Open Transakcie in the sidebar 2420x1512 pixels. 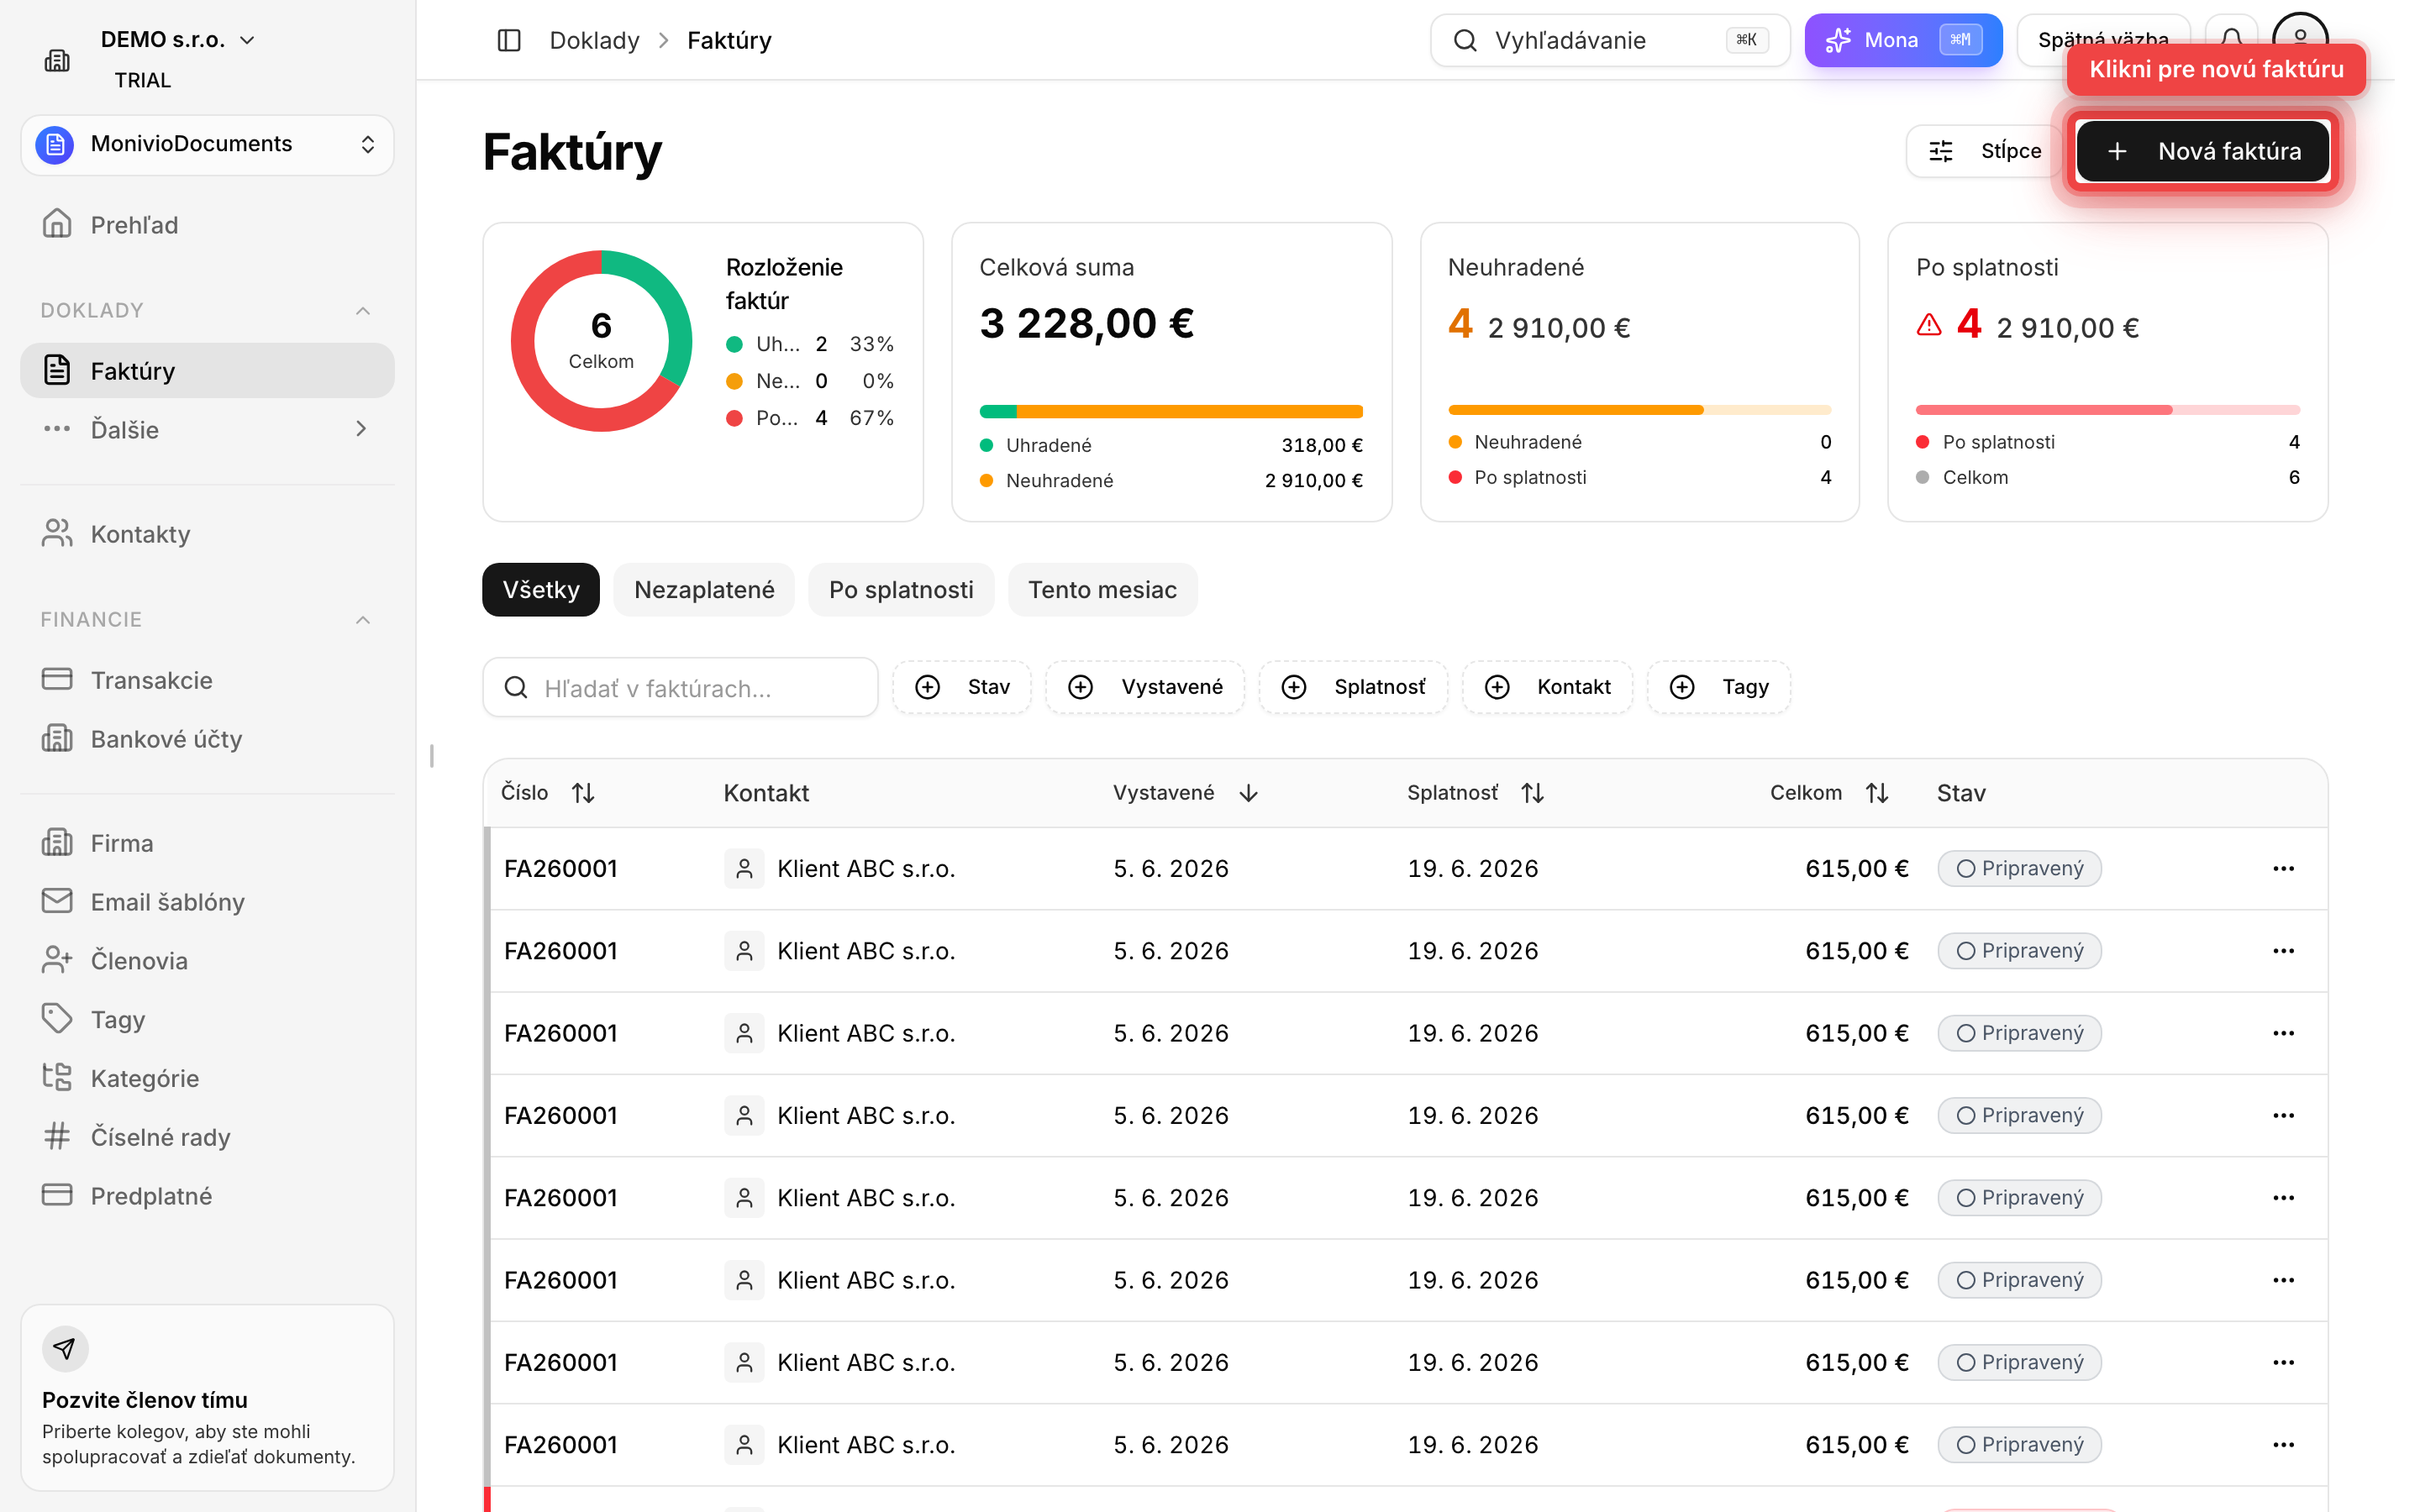click(207, 680)
